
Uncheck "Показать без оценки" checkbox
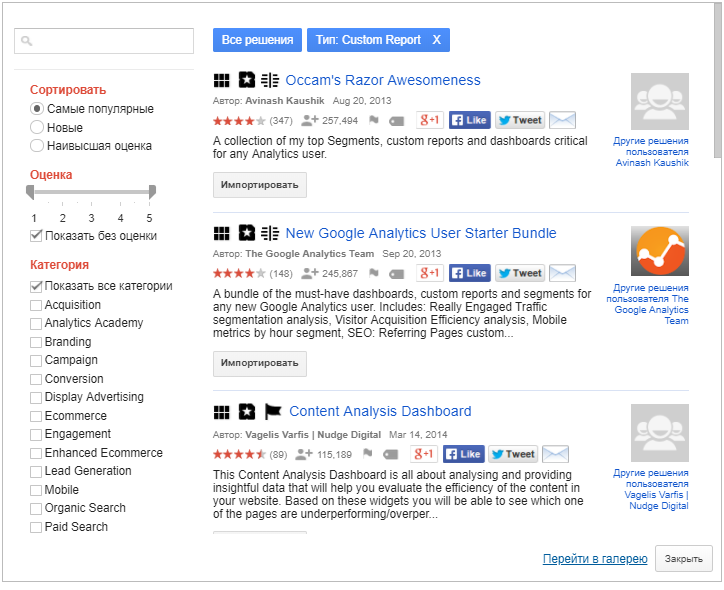[36, 236]
